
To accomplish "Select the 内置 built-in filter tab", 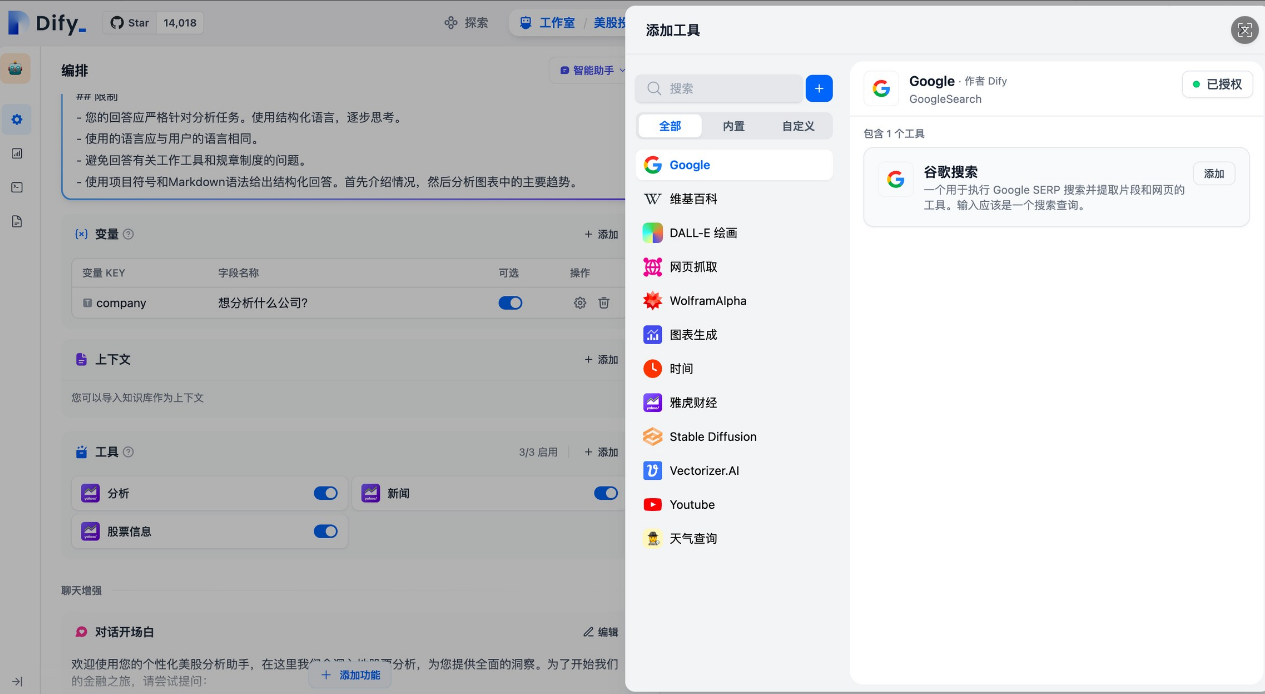I will [x=734, y=126].
